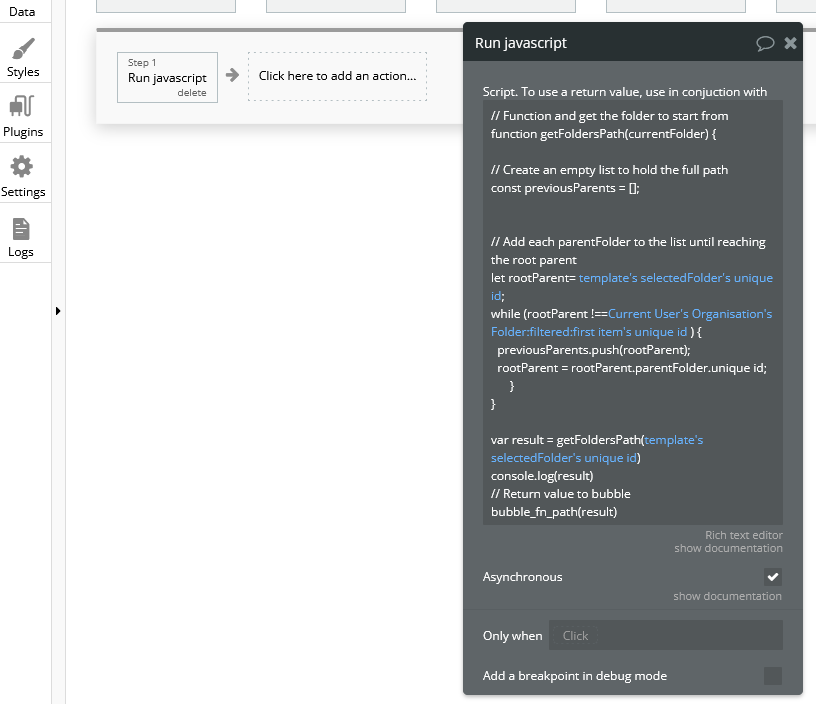Close the Run javascript panel
Screen dimensions: 816x704
pyautogui.click(x=790, y=43)
